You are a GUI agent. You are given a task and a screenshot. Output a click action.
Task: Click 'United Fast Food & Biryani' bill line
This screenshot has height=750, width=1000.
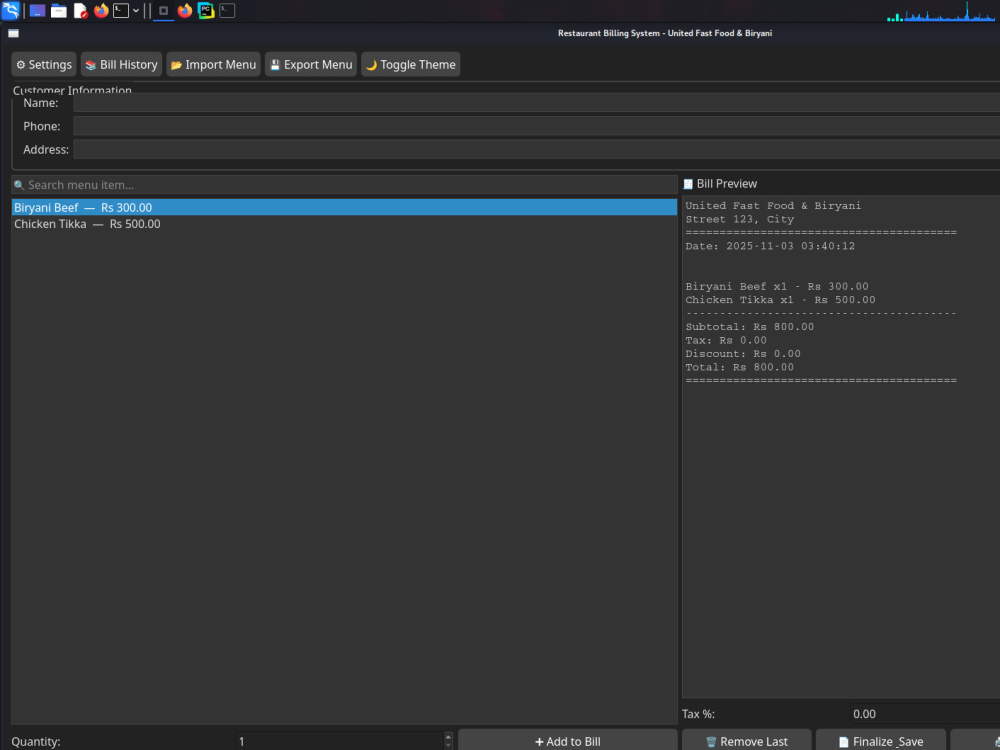coord(773,205)
